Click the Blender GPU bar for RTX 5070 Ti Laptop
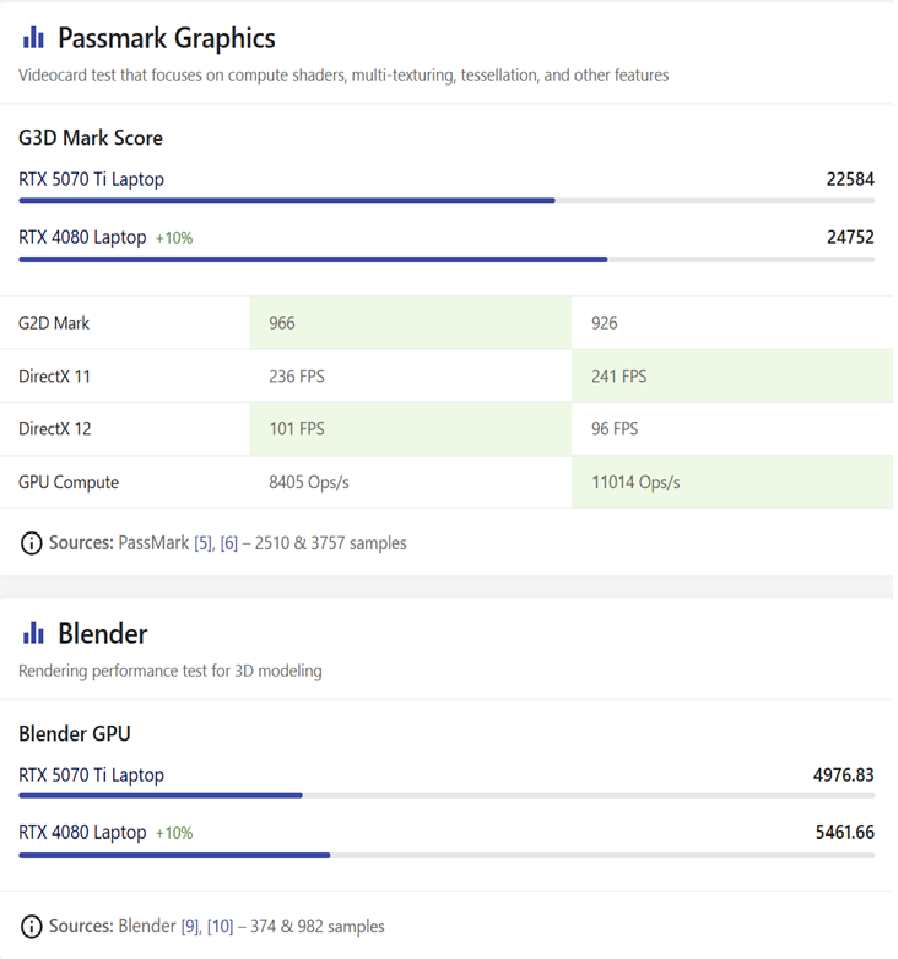 [447, 796]
